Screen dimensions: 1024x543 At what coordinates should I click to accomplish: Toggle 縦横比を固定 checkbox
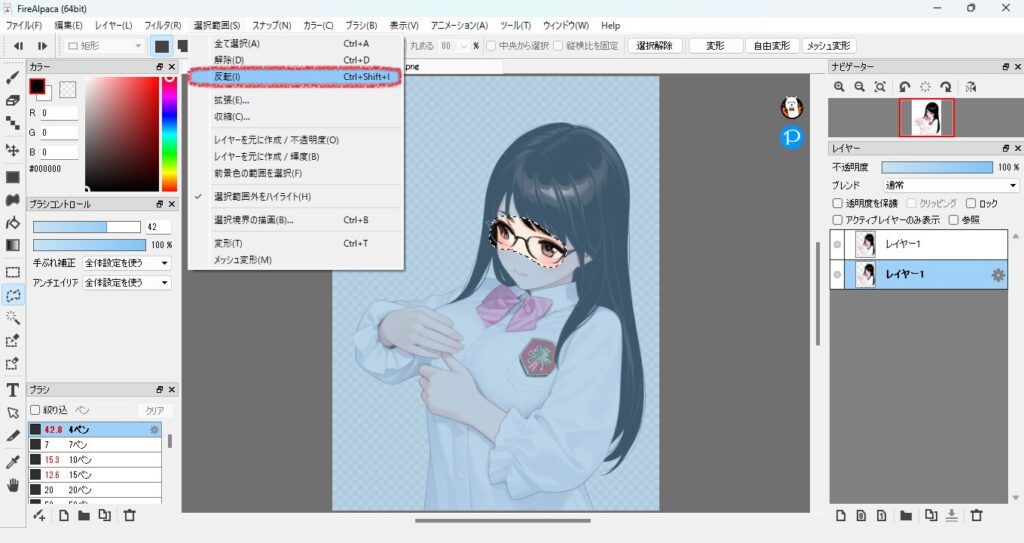(x=558, y=46)
